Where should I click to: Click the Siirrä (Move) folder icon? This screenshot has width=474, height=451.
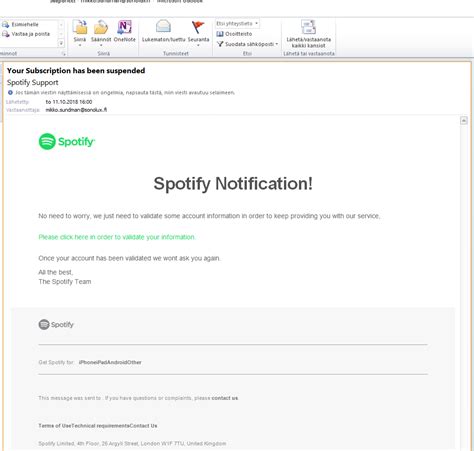coord(80,27)
